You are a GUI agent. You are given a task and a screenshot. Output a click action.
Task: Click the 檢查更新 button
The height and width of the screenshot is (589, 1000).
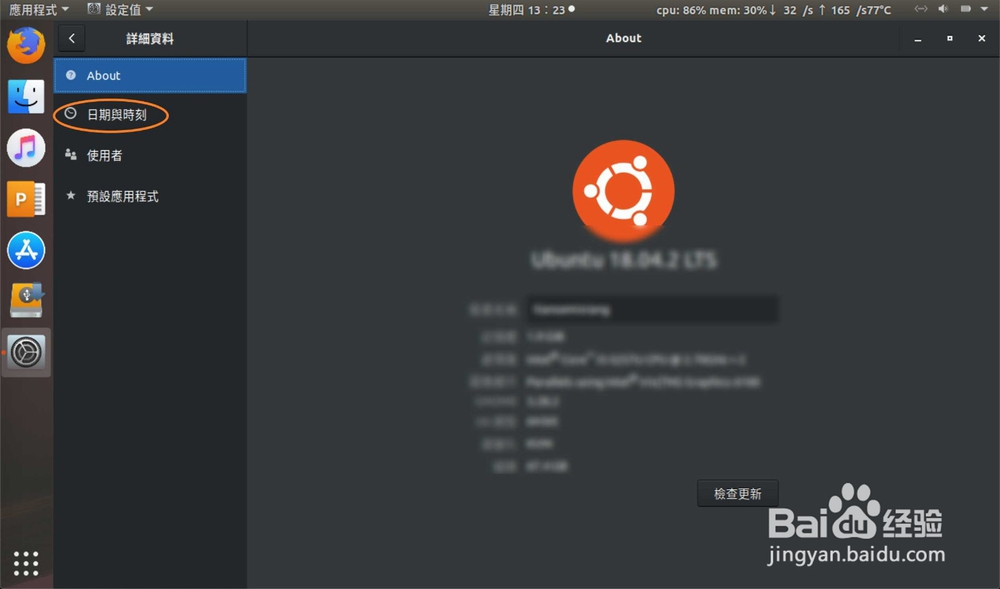737,493
